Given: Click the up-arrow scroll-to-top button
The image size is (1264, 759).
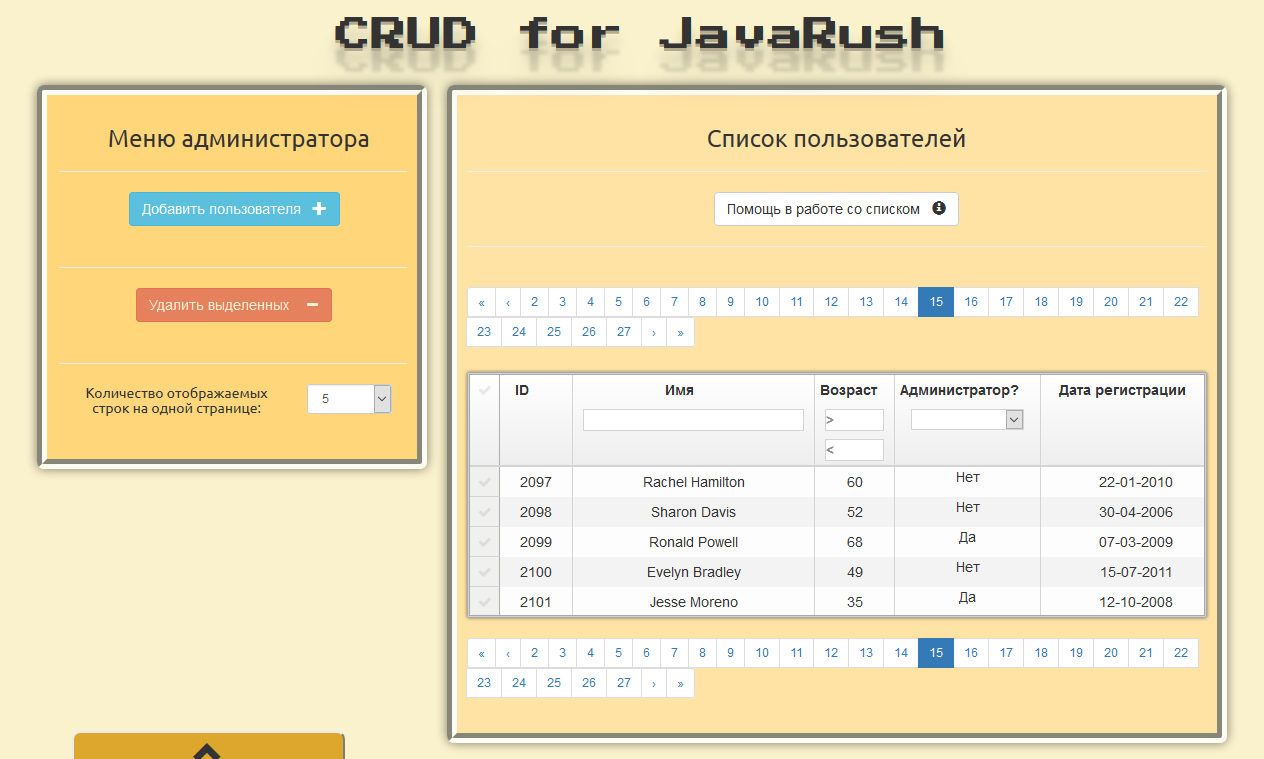Looking at the screenshot, I should click(209, 746).
